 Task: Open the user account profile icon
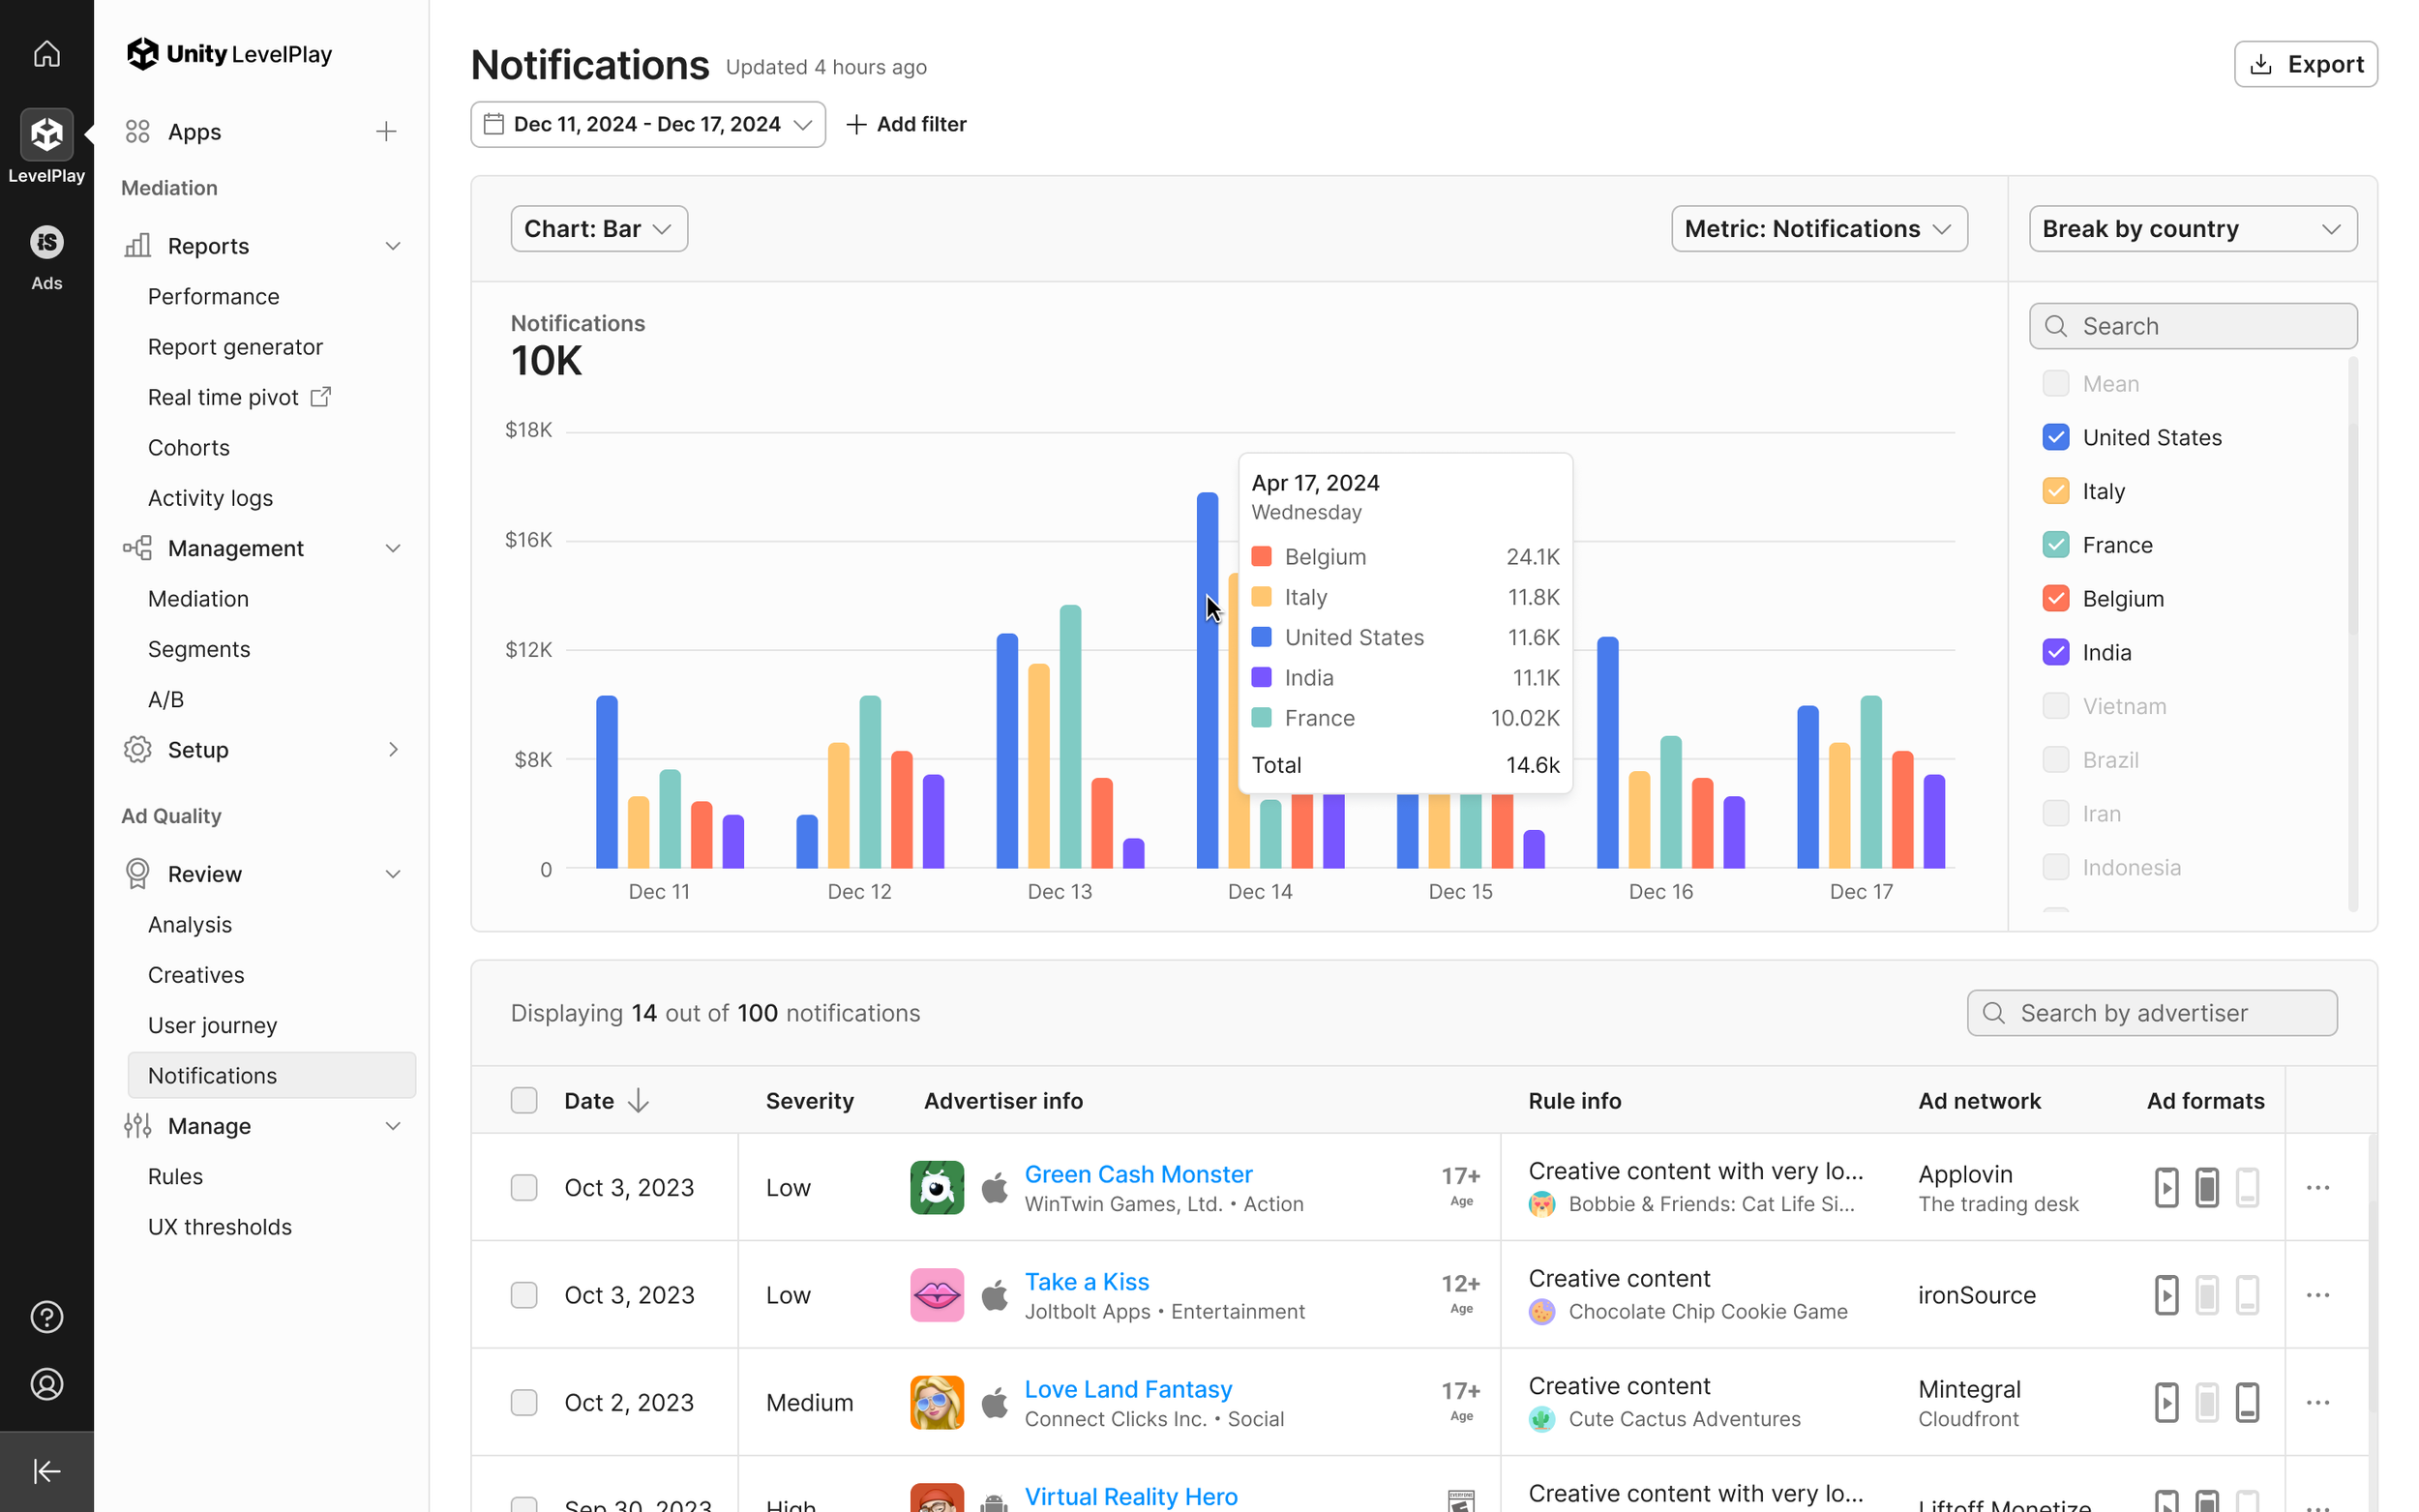tap(46, 1384)
